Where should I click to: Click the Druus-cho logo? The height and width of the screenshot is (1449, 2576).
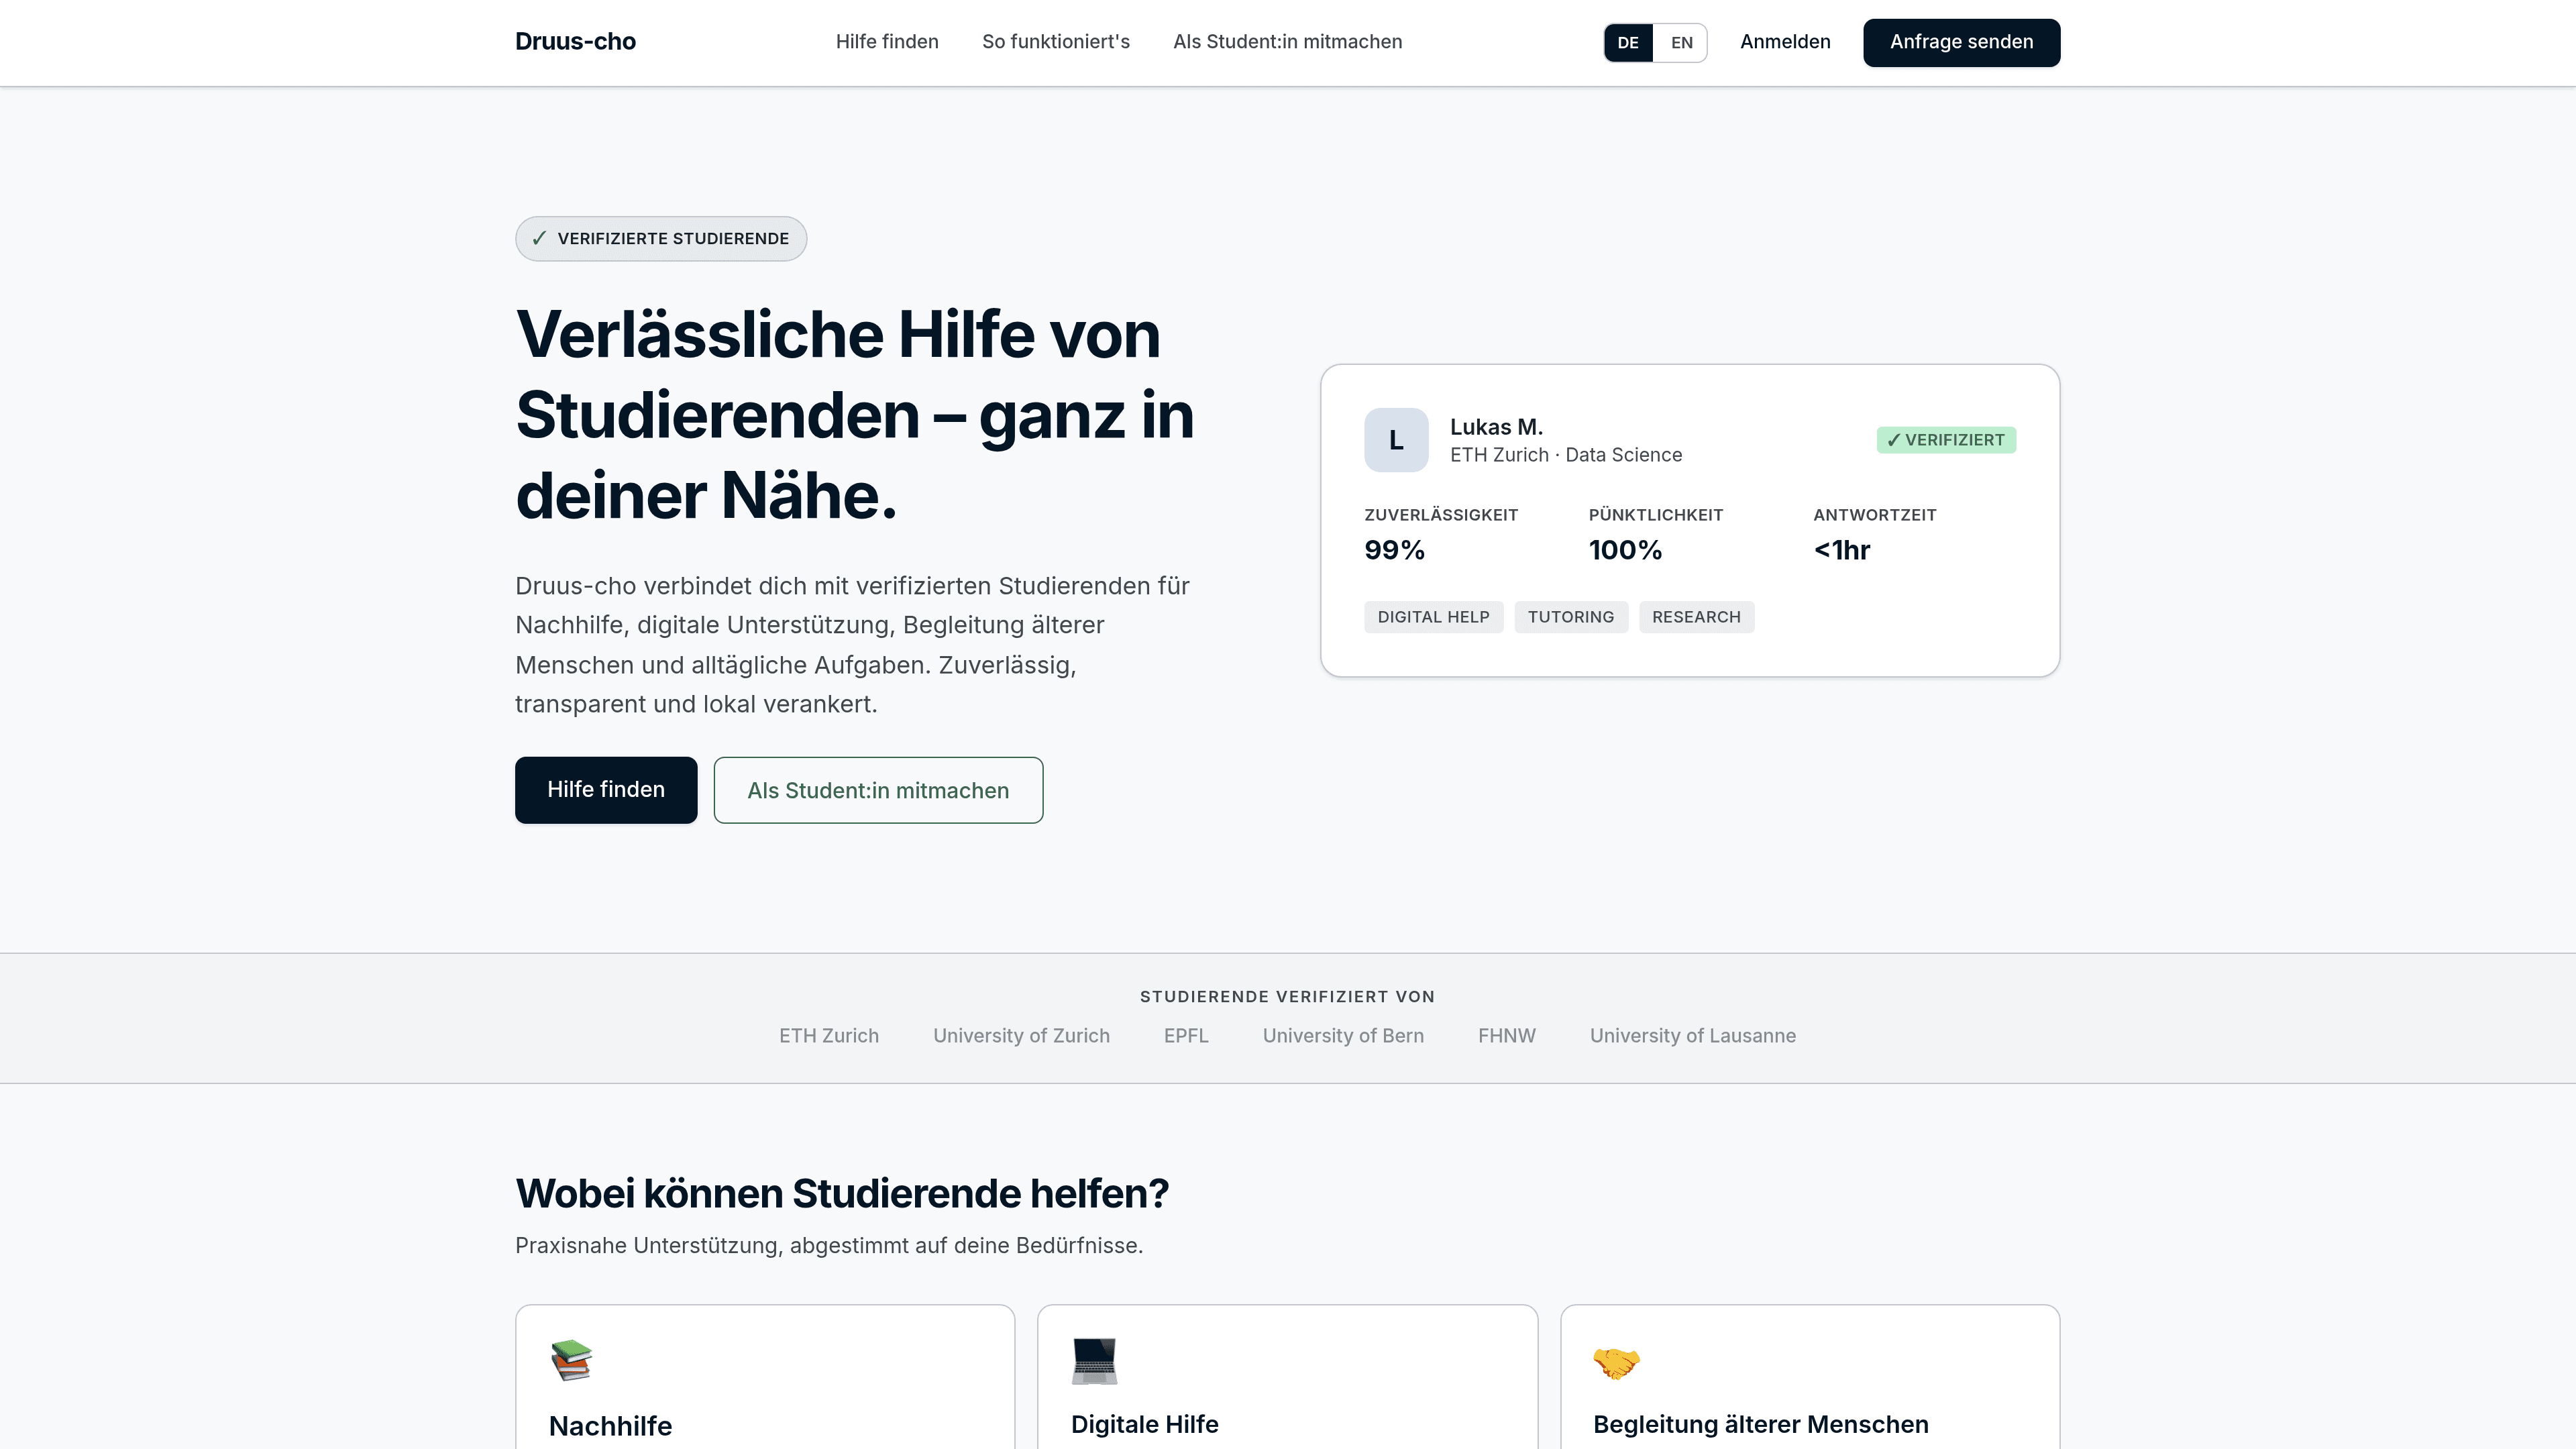pyautogui.click(x=575, y=42)
